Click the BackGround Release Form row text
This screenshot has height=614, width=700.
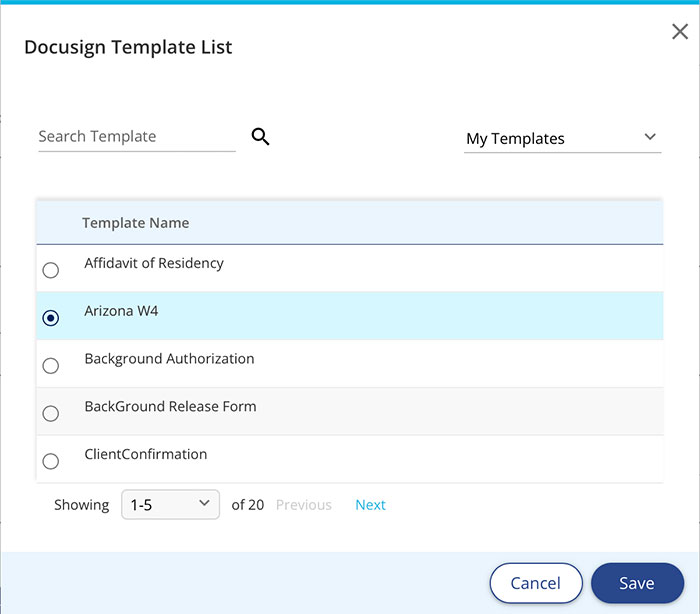[x=171, y=406]
